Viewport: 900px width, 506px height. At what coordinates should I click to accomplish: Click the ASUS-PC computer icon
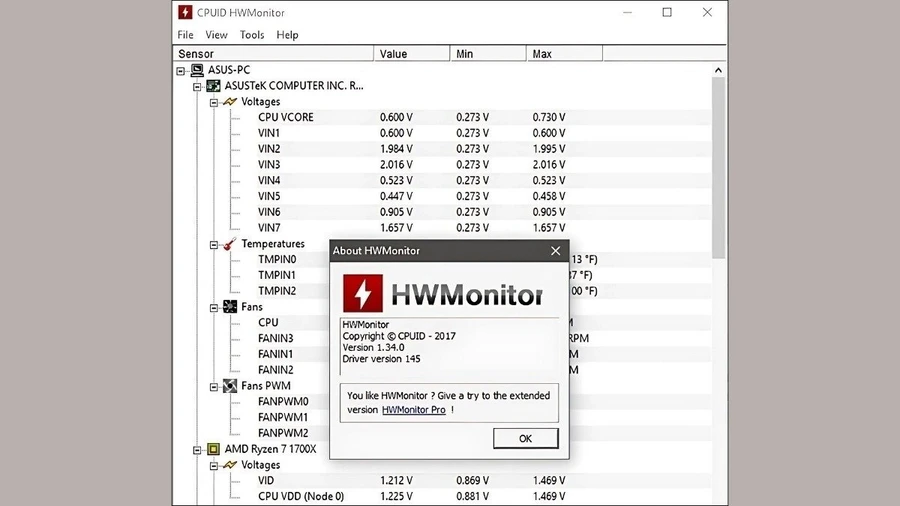197,70
